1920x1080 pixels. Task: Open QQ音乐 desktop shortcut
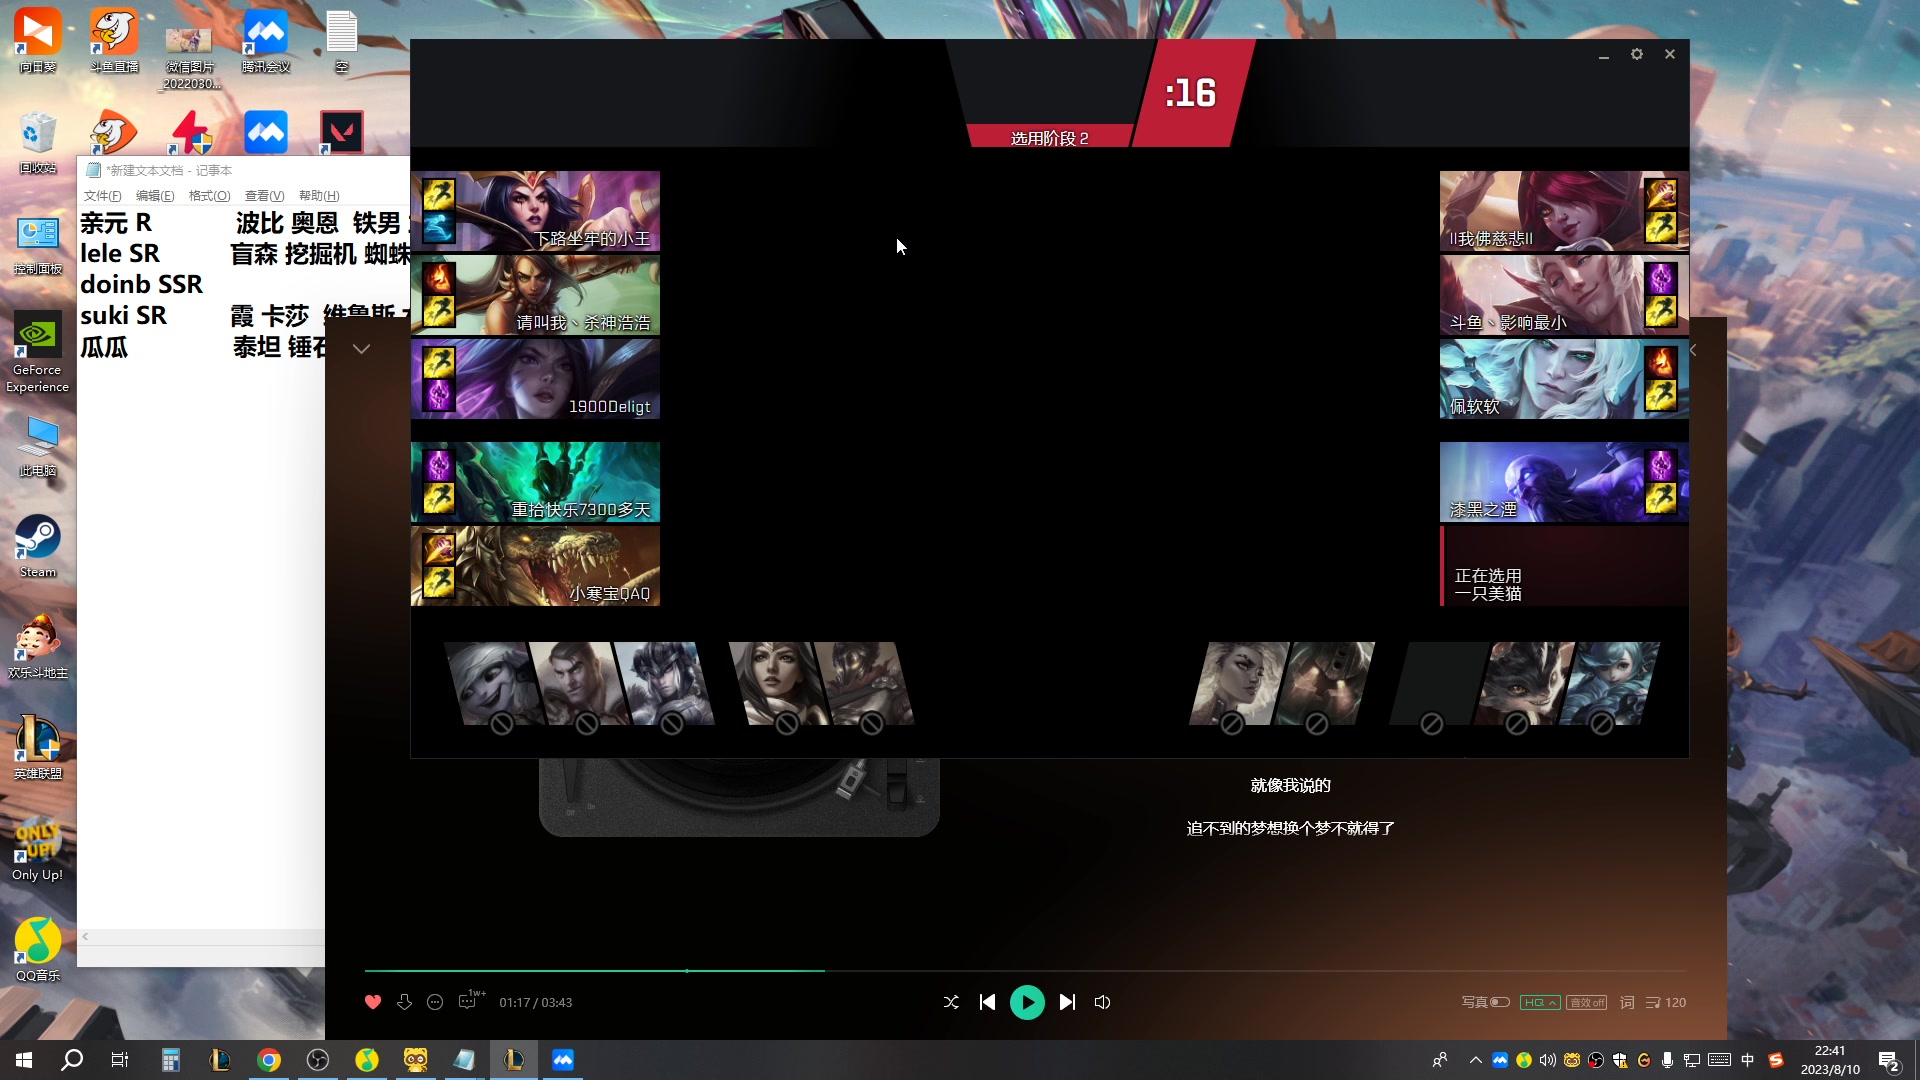point(38,949)
